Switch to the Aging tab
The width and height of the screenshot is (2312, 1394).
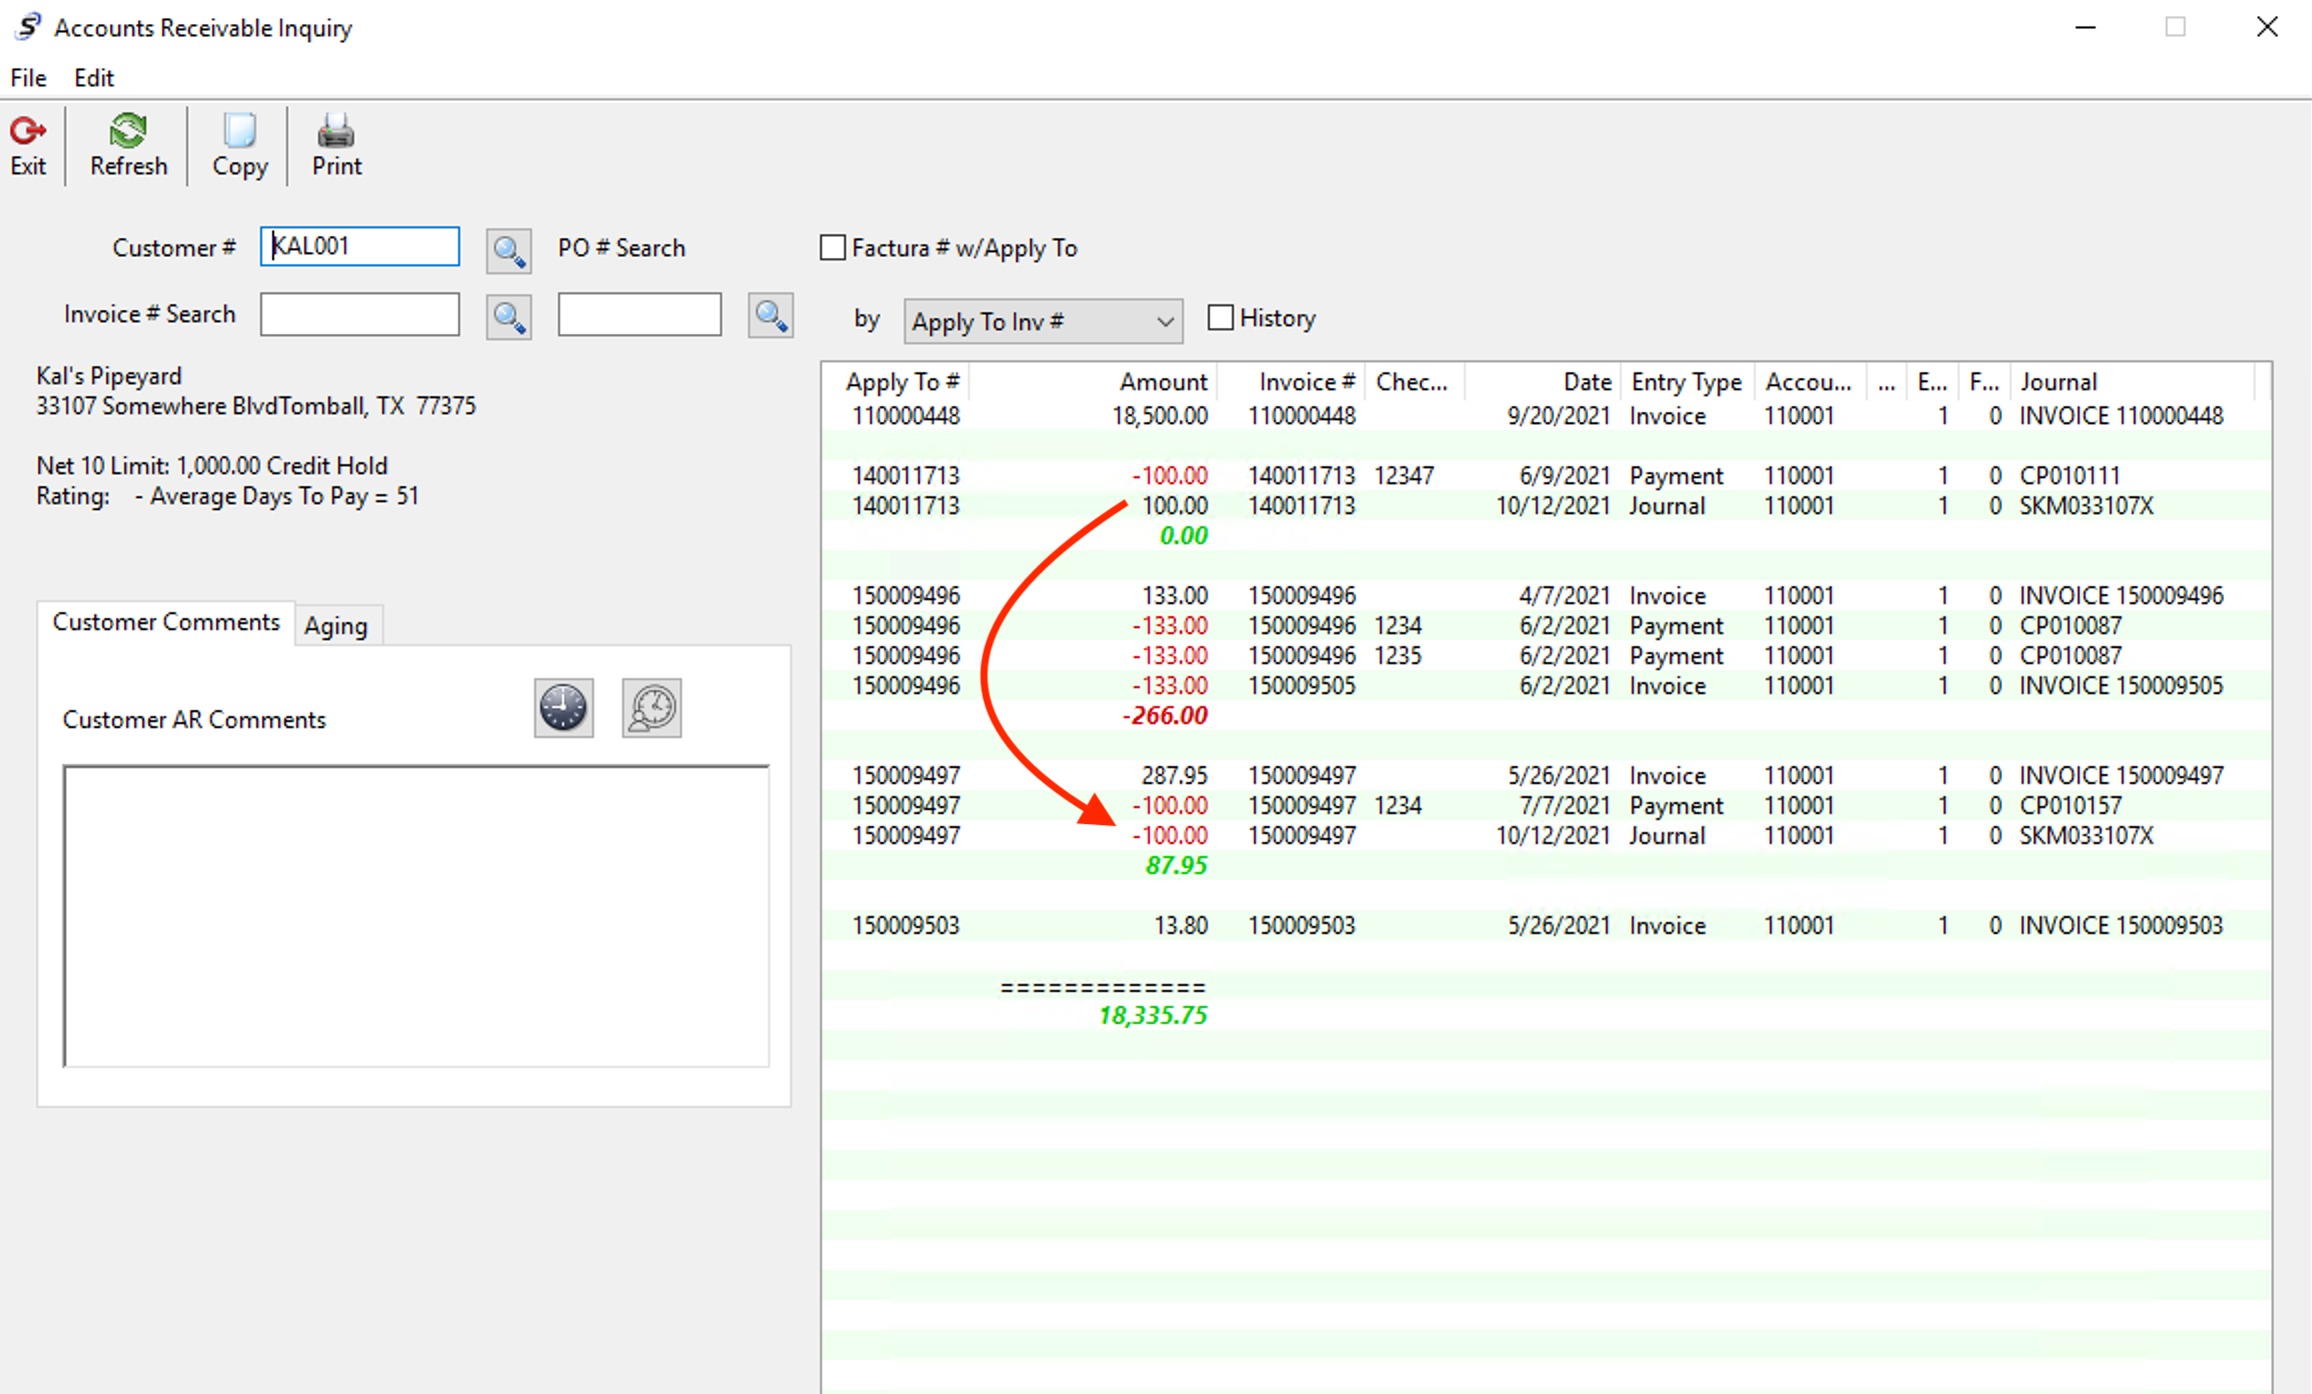pyautogui.click(x=336, y=626)
